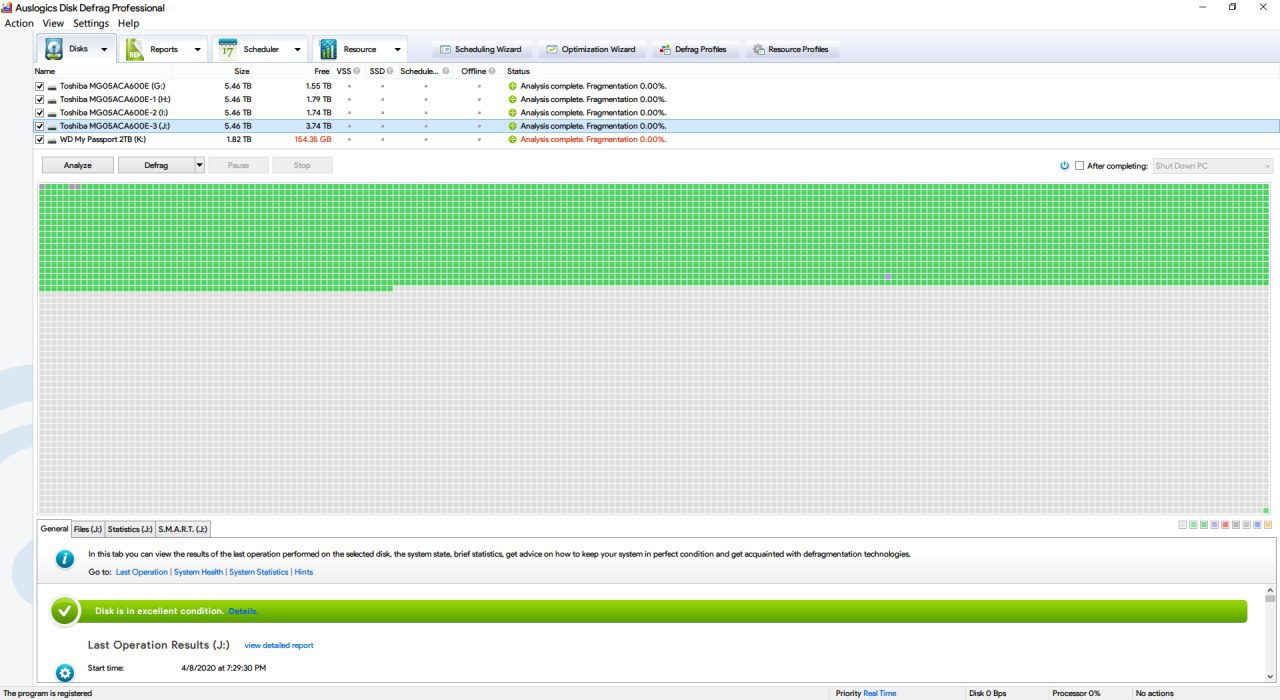Image resolution: width=1280 pixels, height=700 pixels.
Task: Click drive icon of Toshiba MG05ACA600E-1 (H:)
Action: pyautogui.click(x=52, y=99)
